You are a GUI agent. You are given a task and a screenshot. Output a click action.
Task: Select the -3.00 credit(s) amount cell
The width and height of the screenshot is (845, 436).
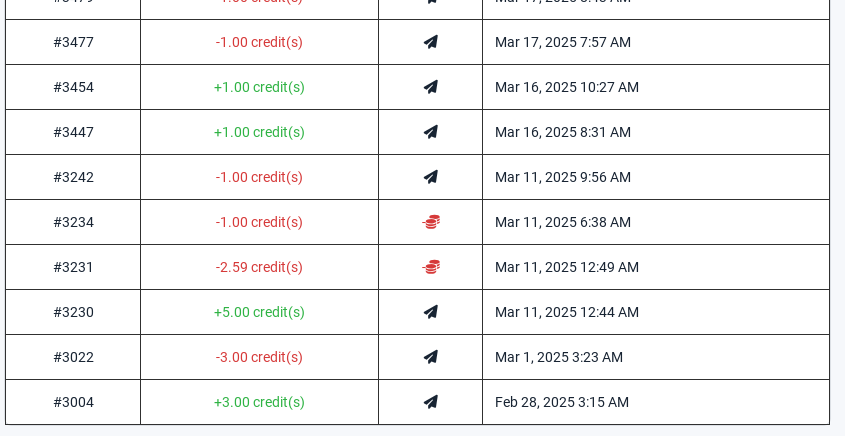pos(259,357)
